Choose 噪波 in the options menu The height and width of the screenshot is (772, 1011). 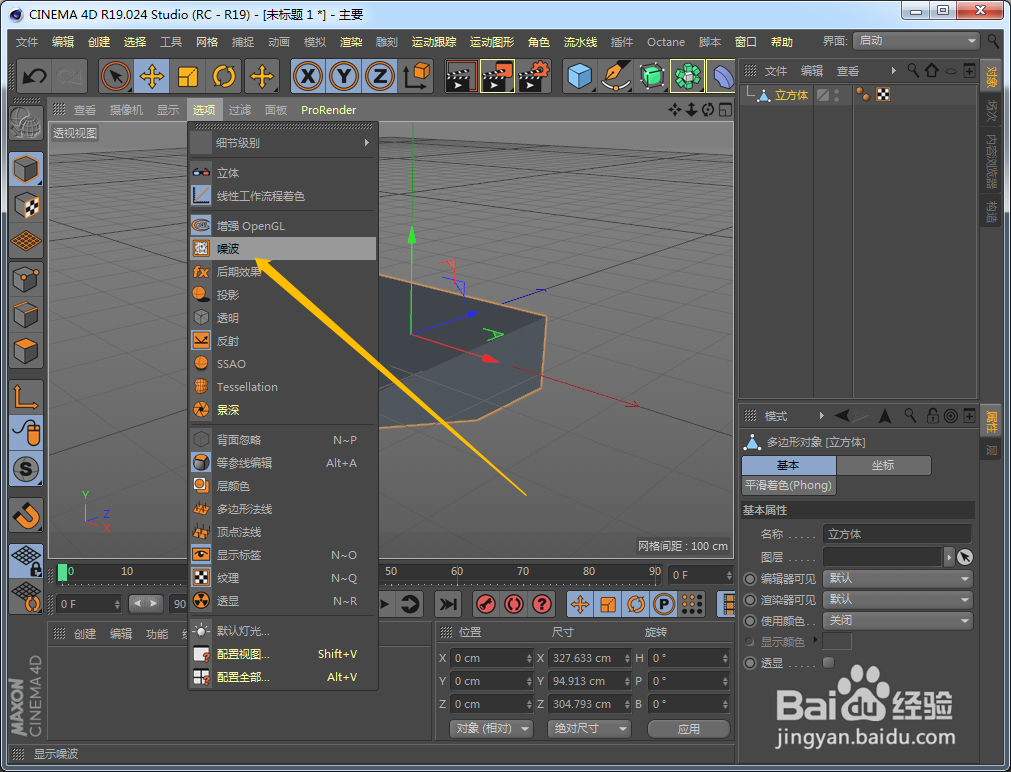tap(282, 249)
